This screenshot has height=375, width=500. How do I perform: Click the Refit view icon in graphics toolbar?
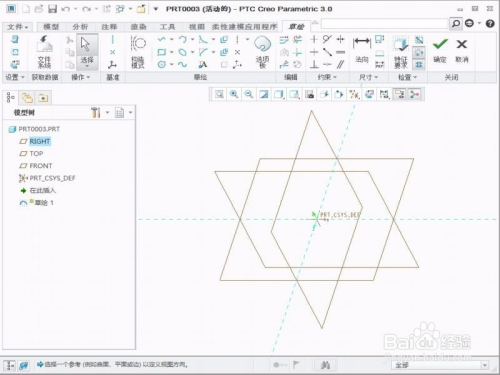pos(219,94)
